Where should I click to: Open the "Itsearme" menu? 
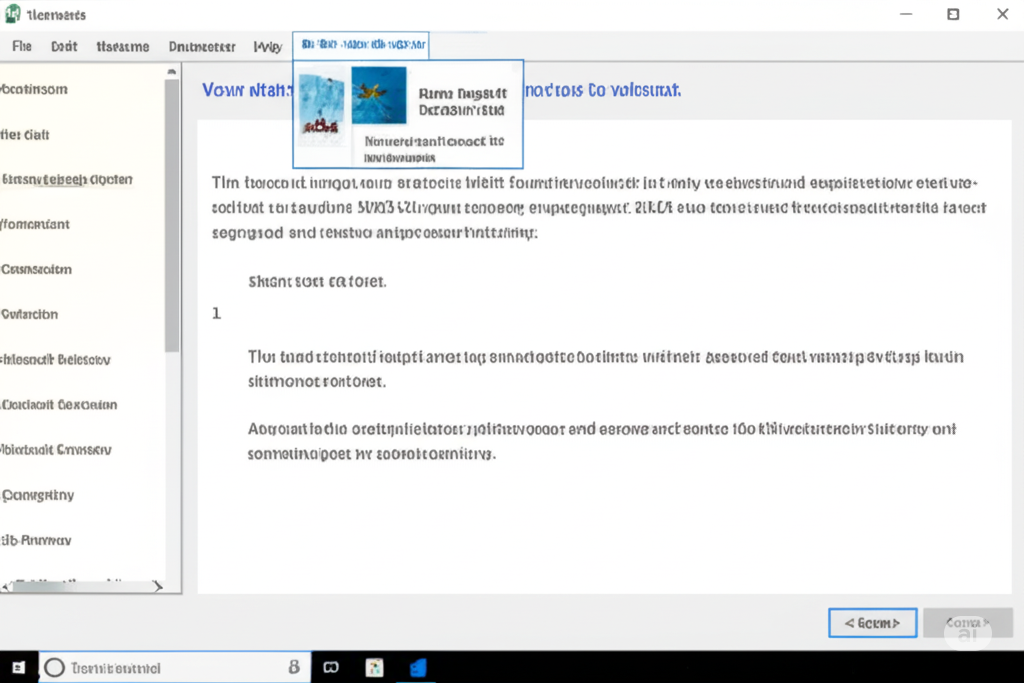123,46
